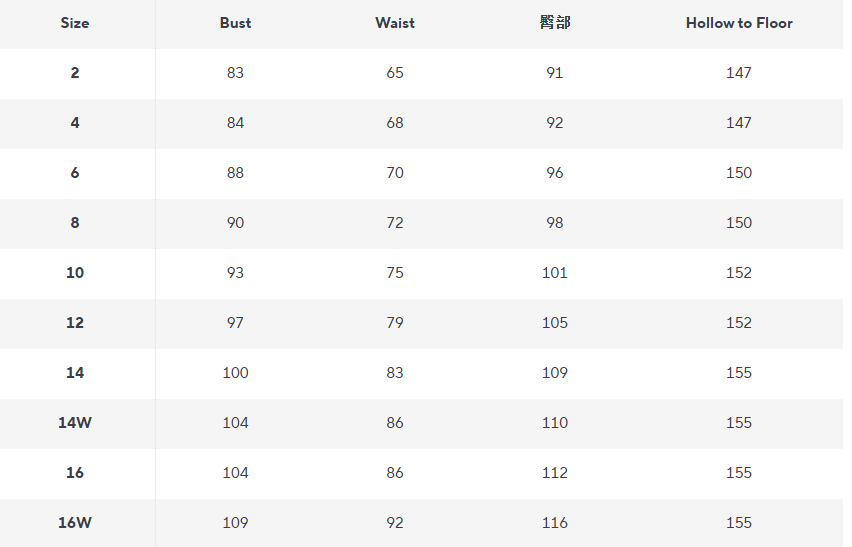Image resolution: width=852 pixels, height=547 pixels.
Task: Click the Hollow to Floor header
Action: tap(739, 23)
